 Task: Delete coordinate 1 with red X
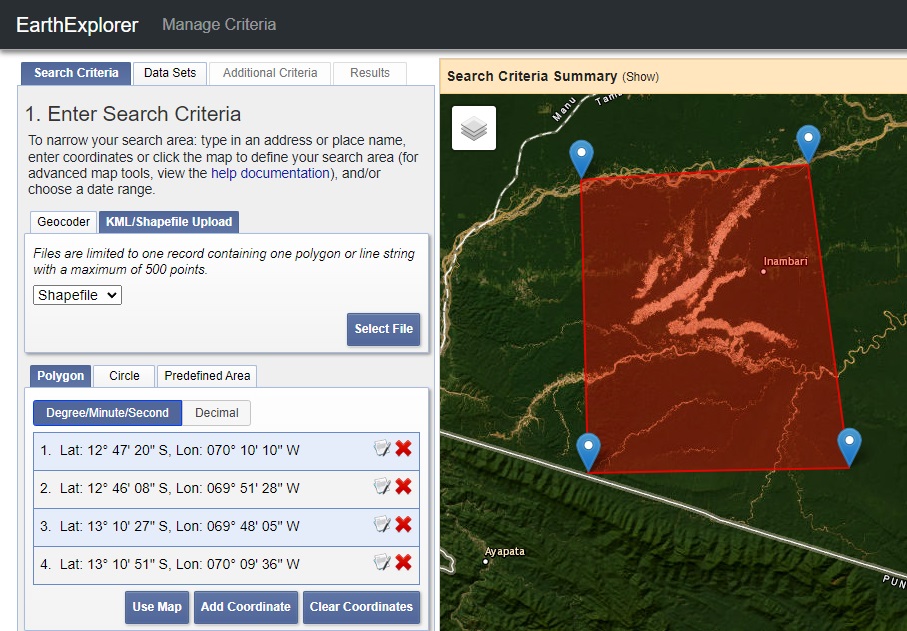coord(403,448)
